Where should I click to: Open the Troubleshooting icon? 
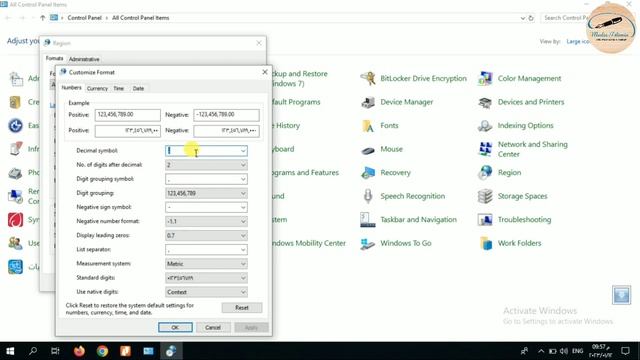(x=485, y=220)
